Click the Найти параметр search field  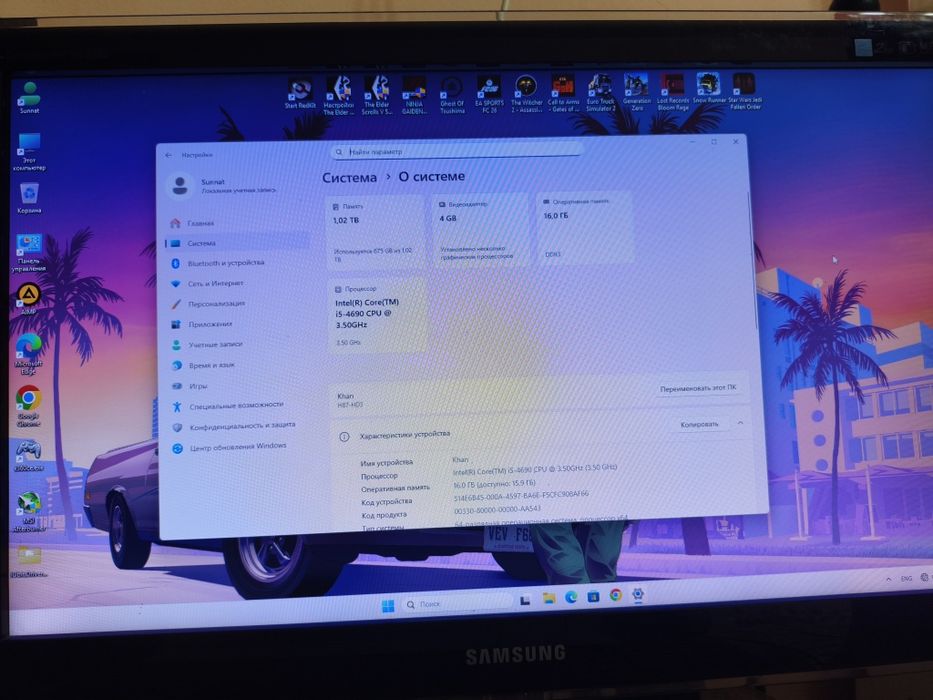[x=456, y=151]
